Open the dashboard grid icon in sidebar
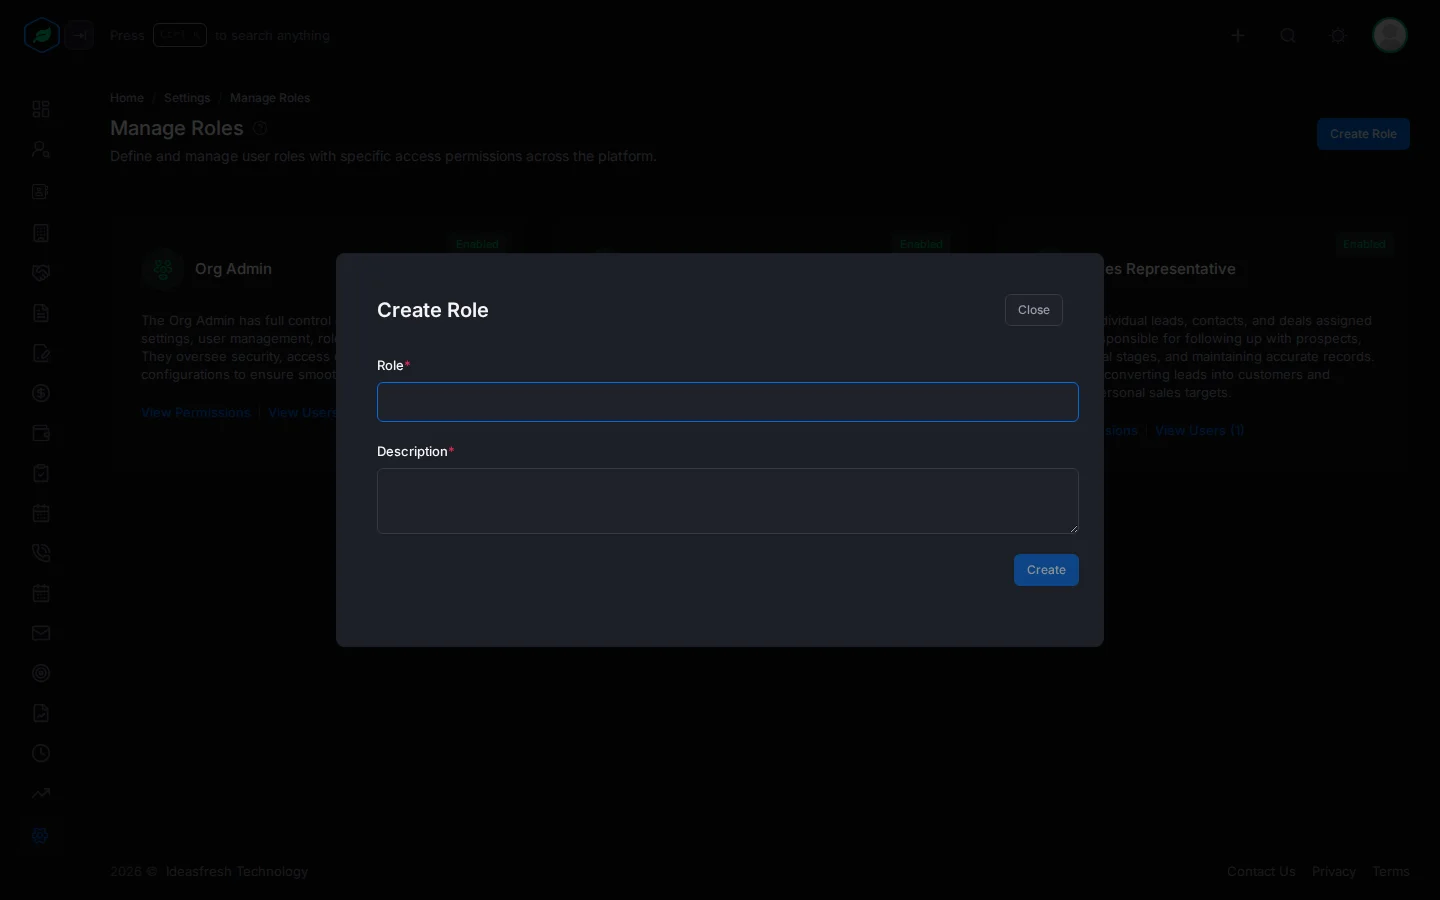Viewport: 1440px width, 900px height. [41, 109]
